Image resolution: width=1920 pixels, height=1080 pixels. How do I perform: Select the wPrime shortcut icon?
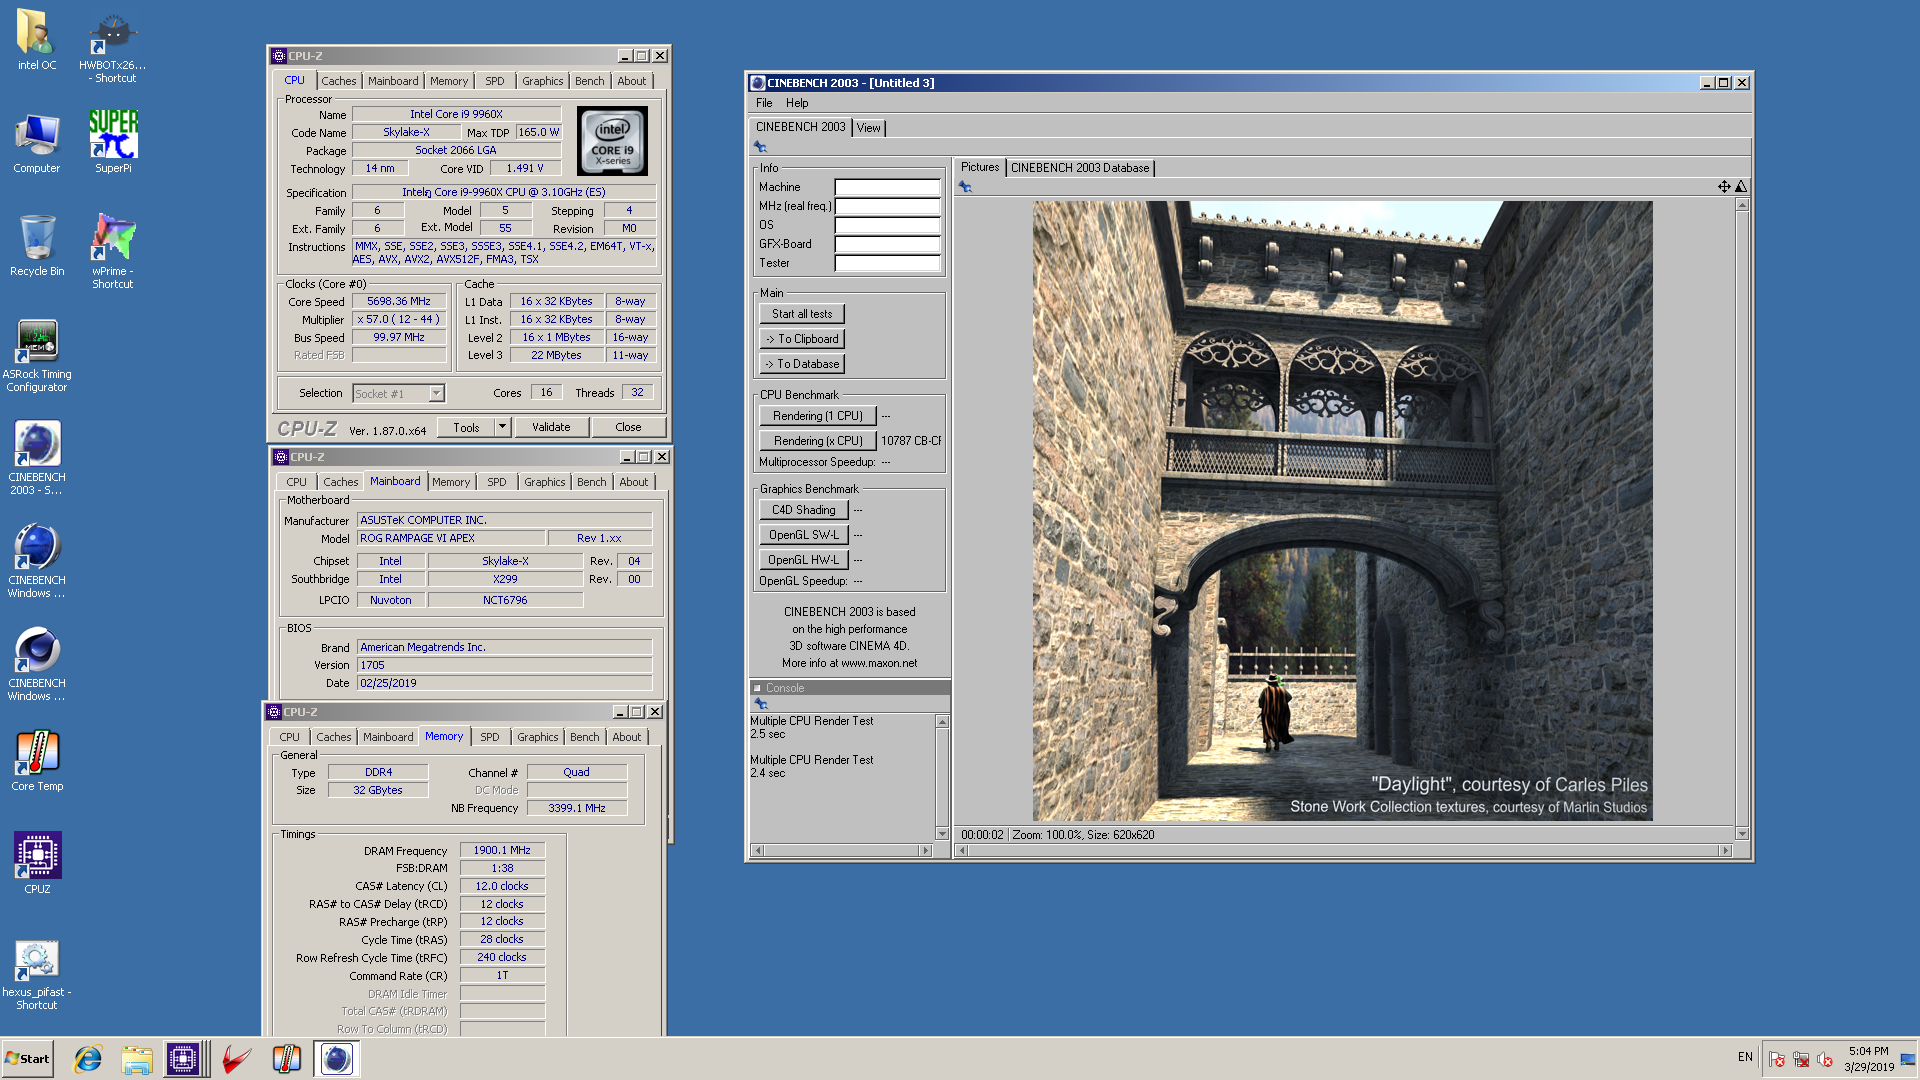coord(113,252)
